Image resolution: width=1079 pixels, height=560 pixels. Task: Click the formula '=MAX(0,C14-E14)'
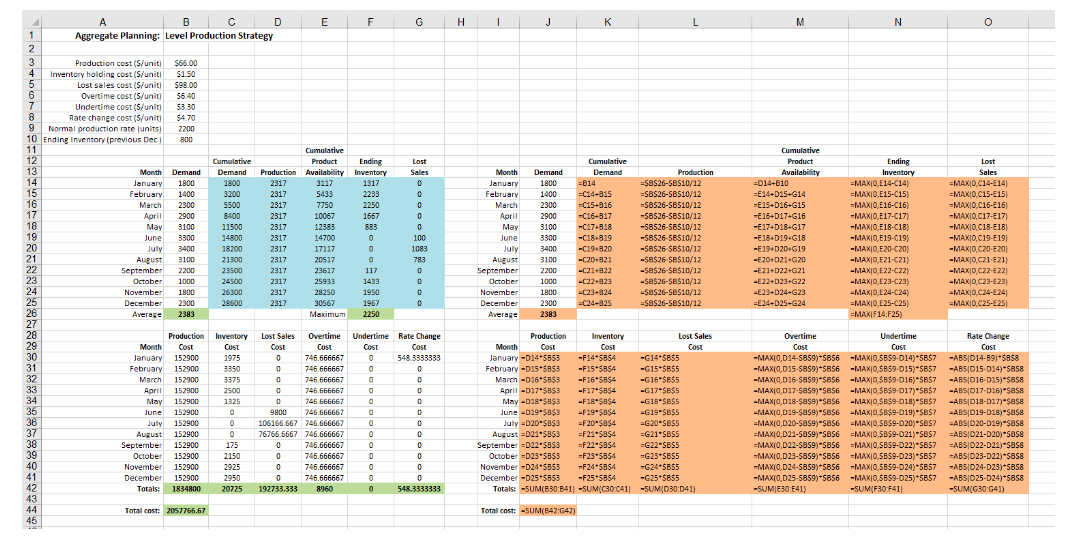pos(987,183)
